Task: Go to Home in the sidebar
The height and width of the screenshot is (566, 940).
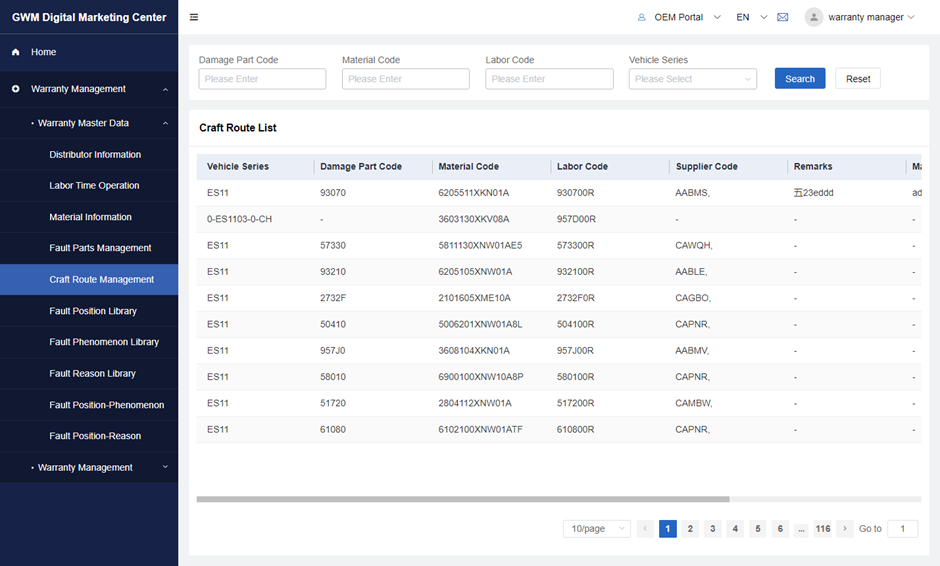Action: coord(89,52)
